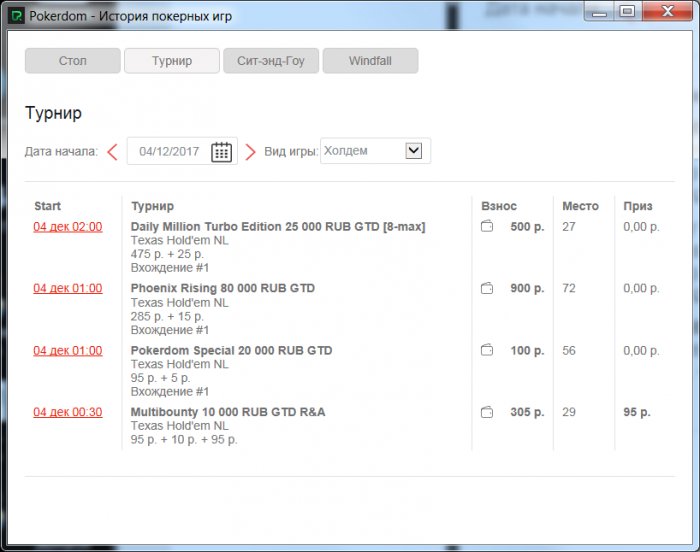Open the Сит-энд-Гоу tab

point(271,61)
